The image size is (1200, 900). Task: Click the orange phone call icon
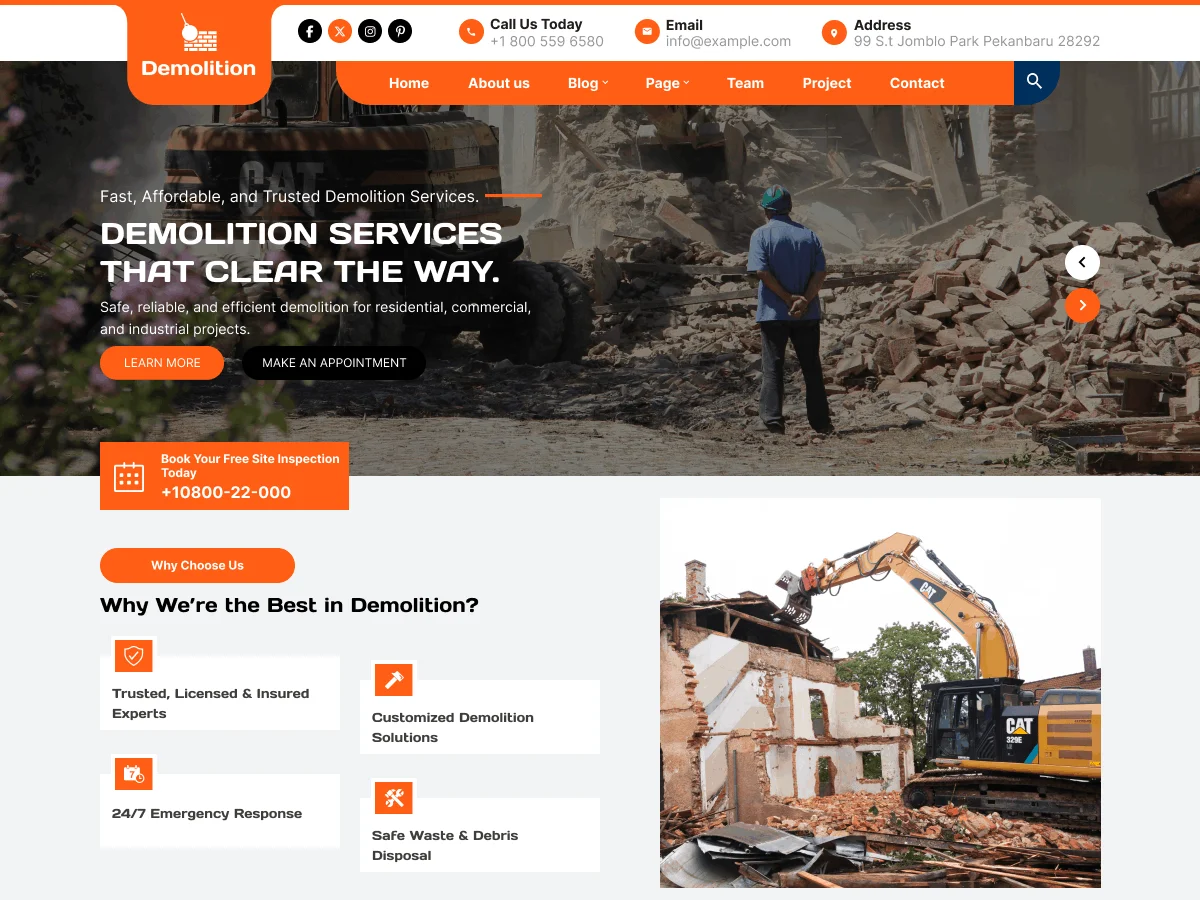click(x=471, y=32)
